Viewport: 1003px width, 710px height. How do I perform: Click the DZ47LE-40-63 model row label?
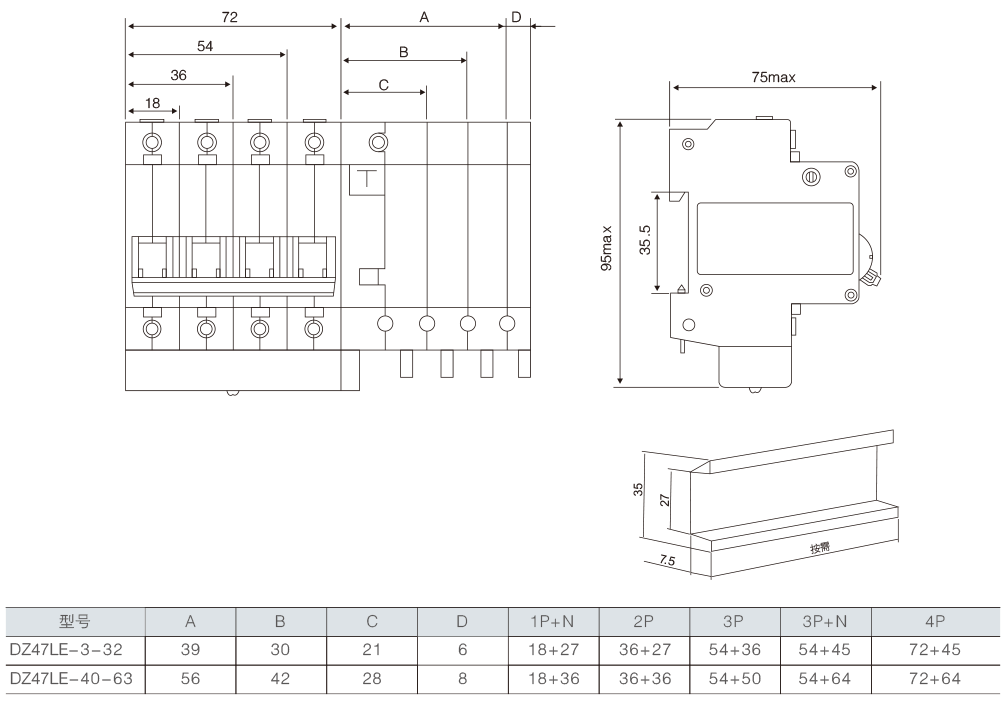point(70,679)
